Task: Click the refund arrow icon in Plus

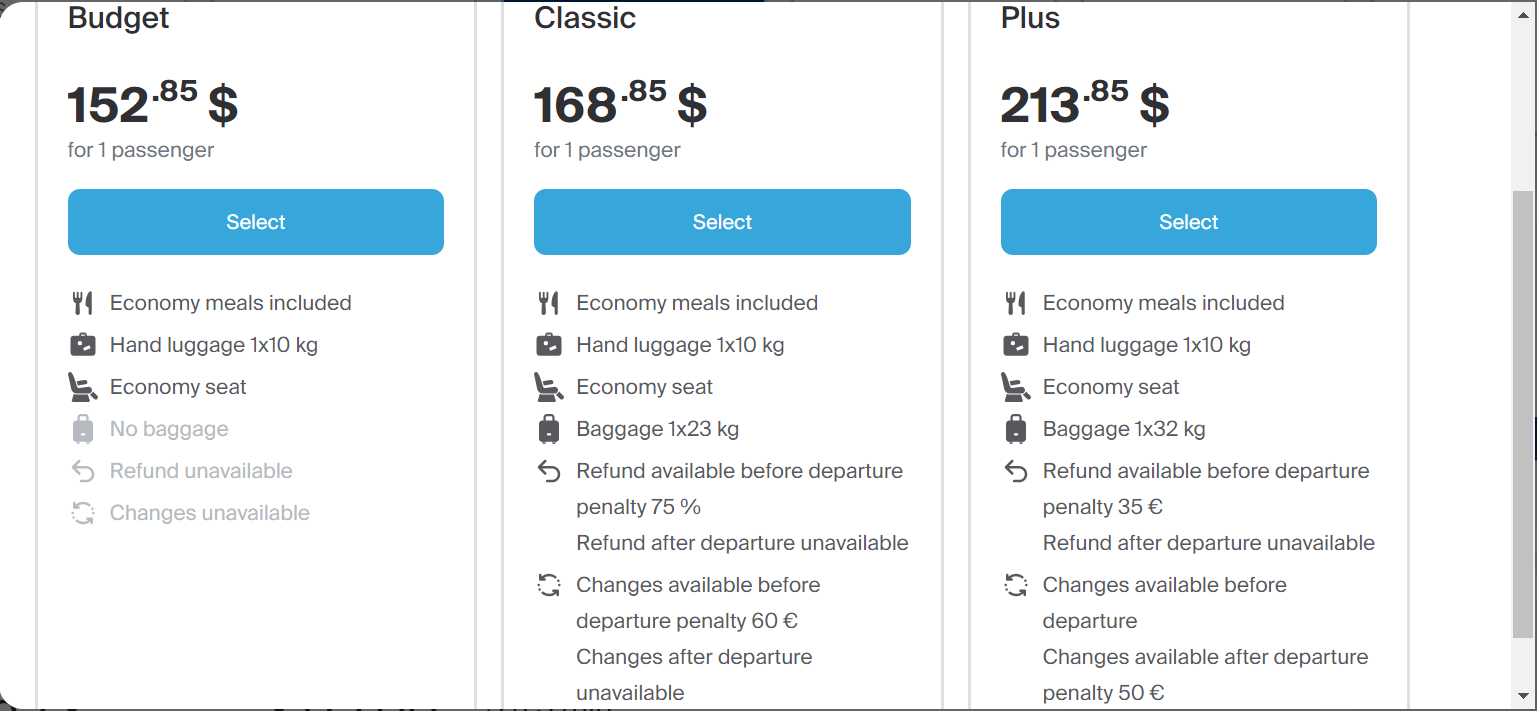Action: [1015, 471]
